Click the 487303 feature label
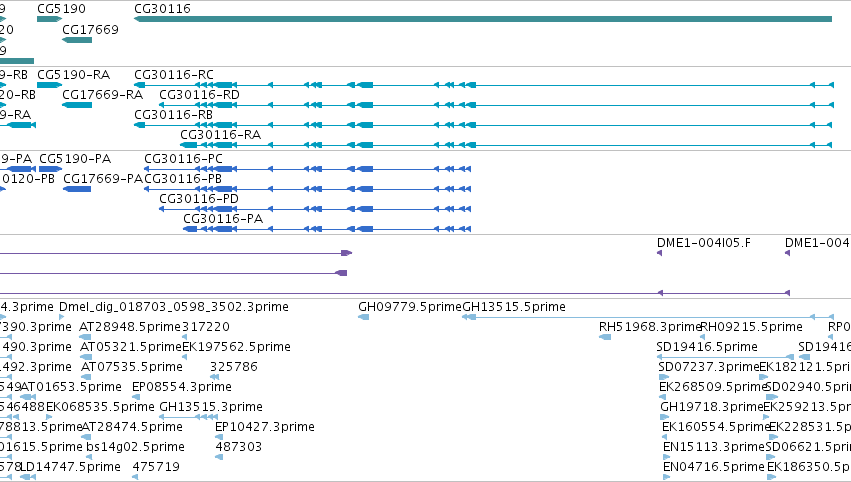The width and height of the screenshot is (851, 482). pos(239,447)
